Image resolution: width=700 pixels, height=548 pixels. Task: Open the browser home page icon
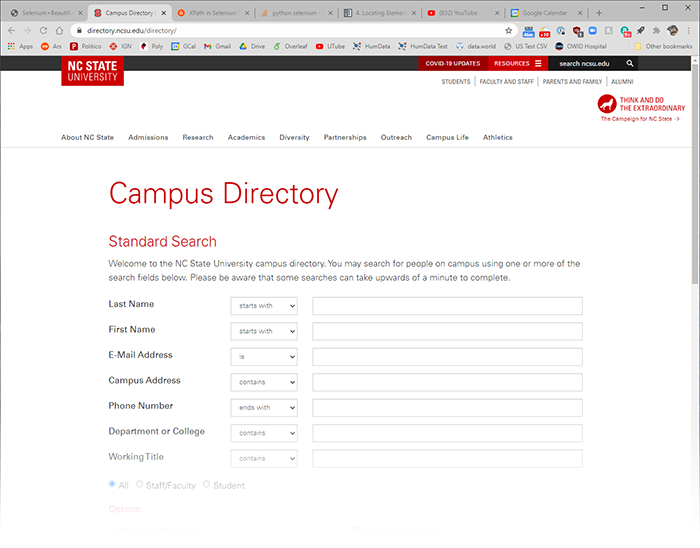tap(59, 30)
